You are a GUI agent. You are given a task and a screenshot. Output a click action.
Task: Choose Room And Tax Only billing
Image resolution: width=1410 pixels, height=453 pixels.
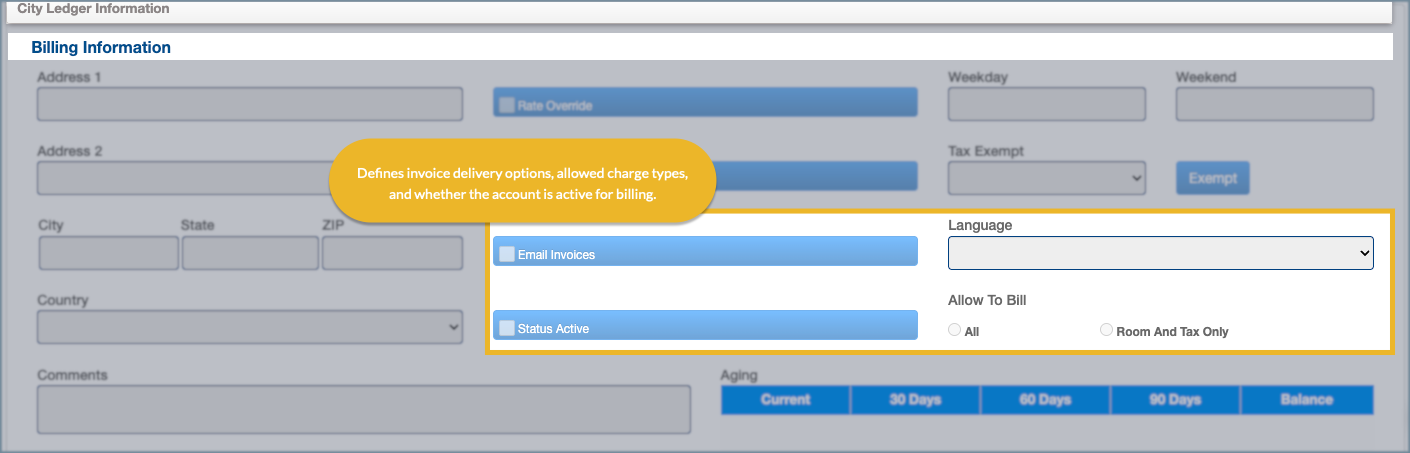(1106, 330)
